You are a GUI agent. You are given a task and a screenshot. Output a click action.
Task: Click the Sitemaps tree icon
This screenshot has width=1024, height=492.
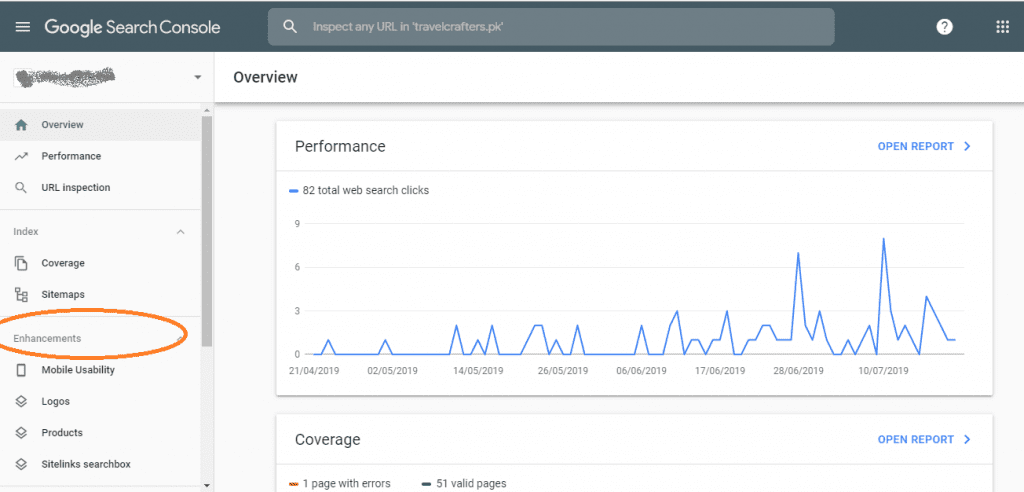point(21,295)
